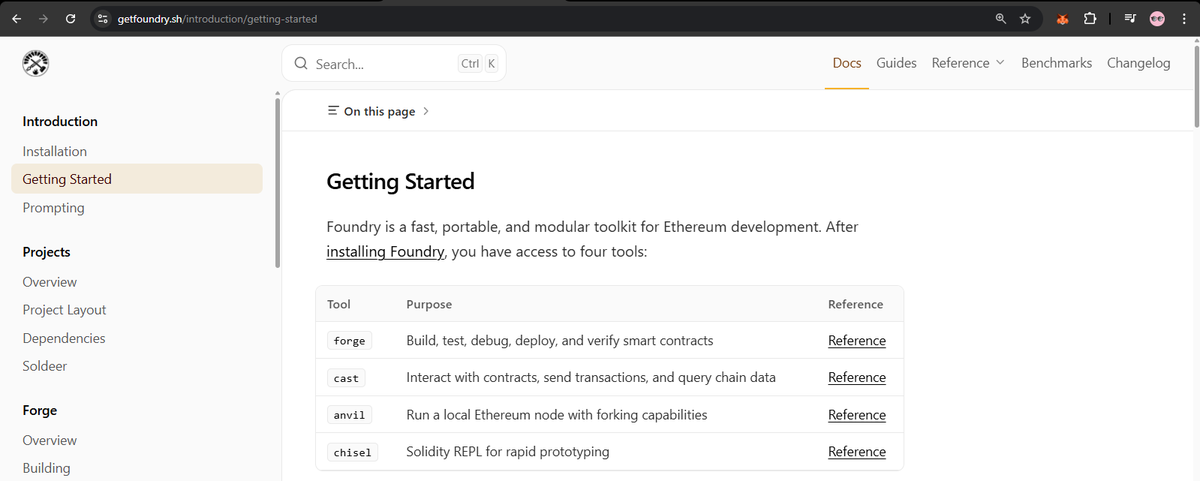Image resolution: width=1200 pixels, height=481 pixels.
Task: Reload the page
Action: point(70,19)
